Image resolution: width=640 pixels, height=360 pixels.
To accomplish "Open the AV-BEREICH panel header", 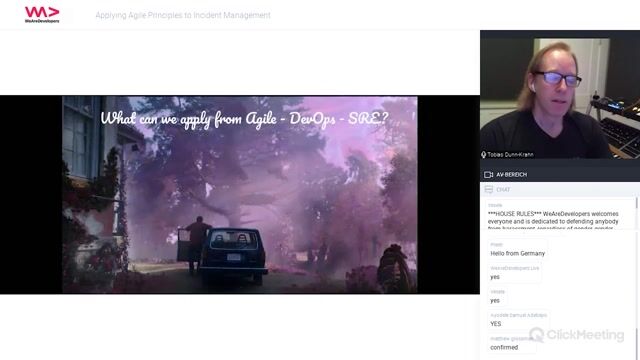I will (560, 174).
